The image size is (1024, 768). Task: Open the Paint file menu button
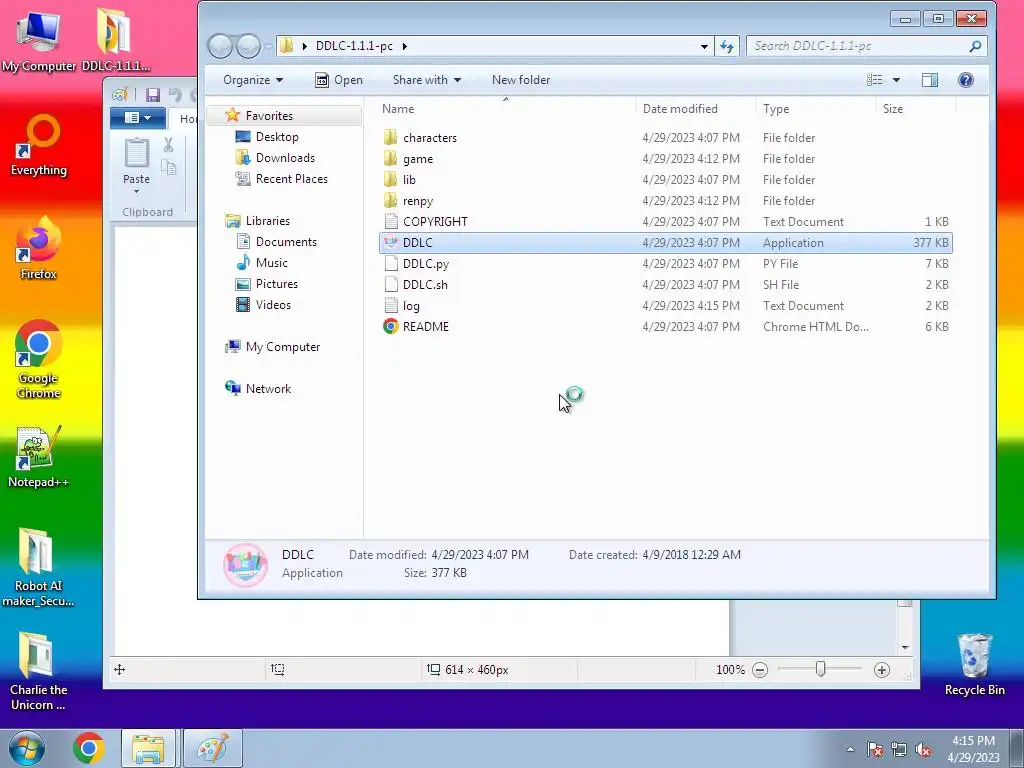pyautogui.click(x=138, y=118)
